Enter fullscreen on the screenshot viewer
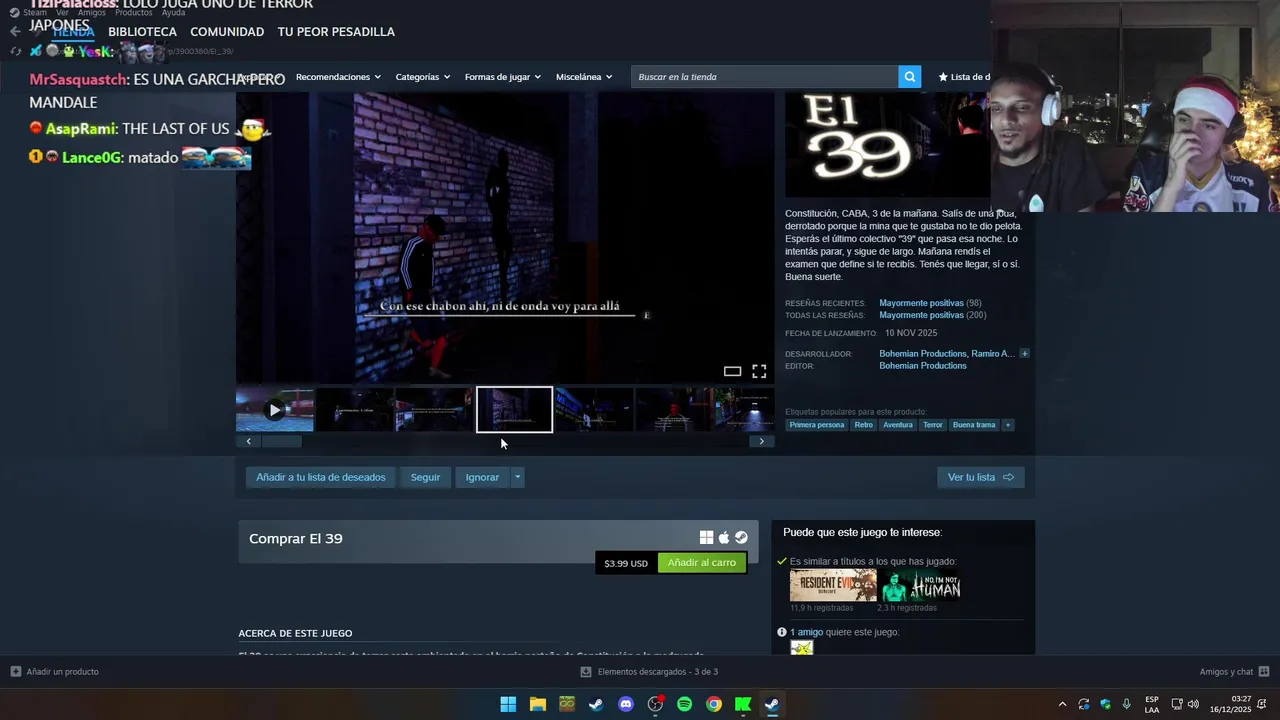Image resolution: width=1280 pixels, height=720 pixels. [759, 372]
